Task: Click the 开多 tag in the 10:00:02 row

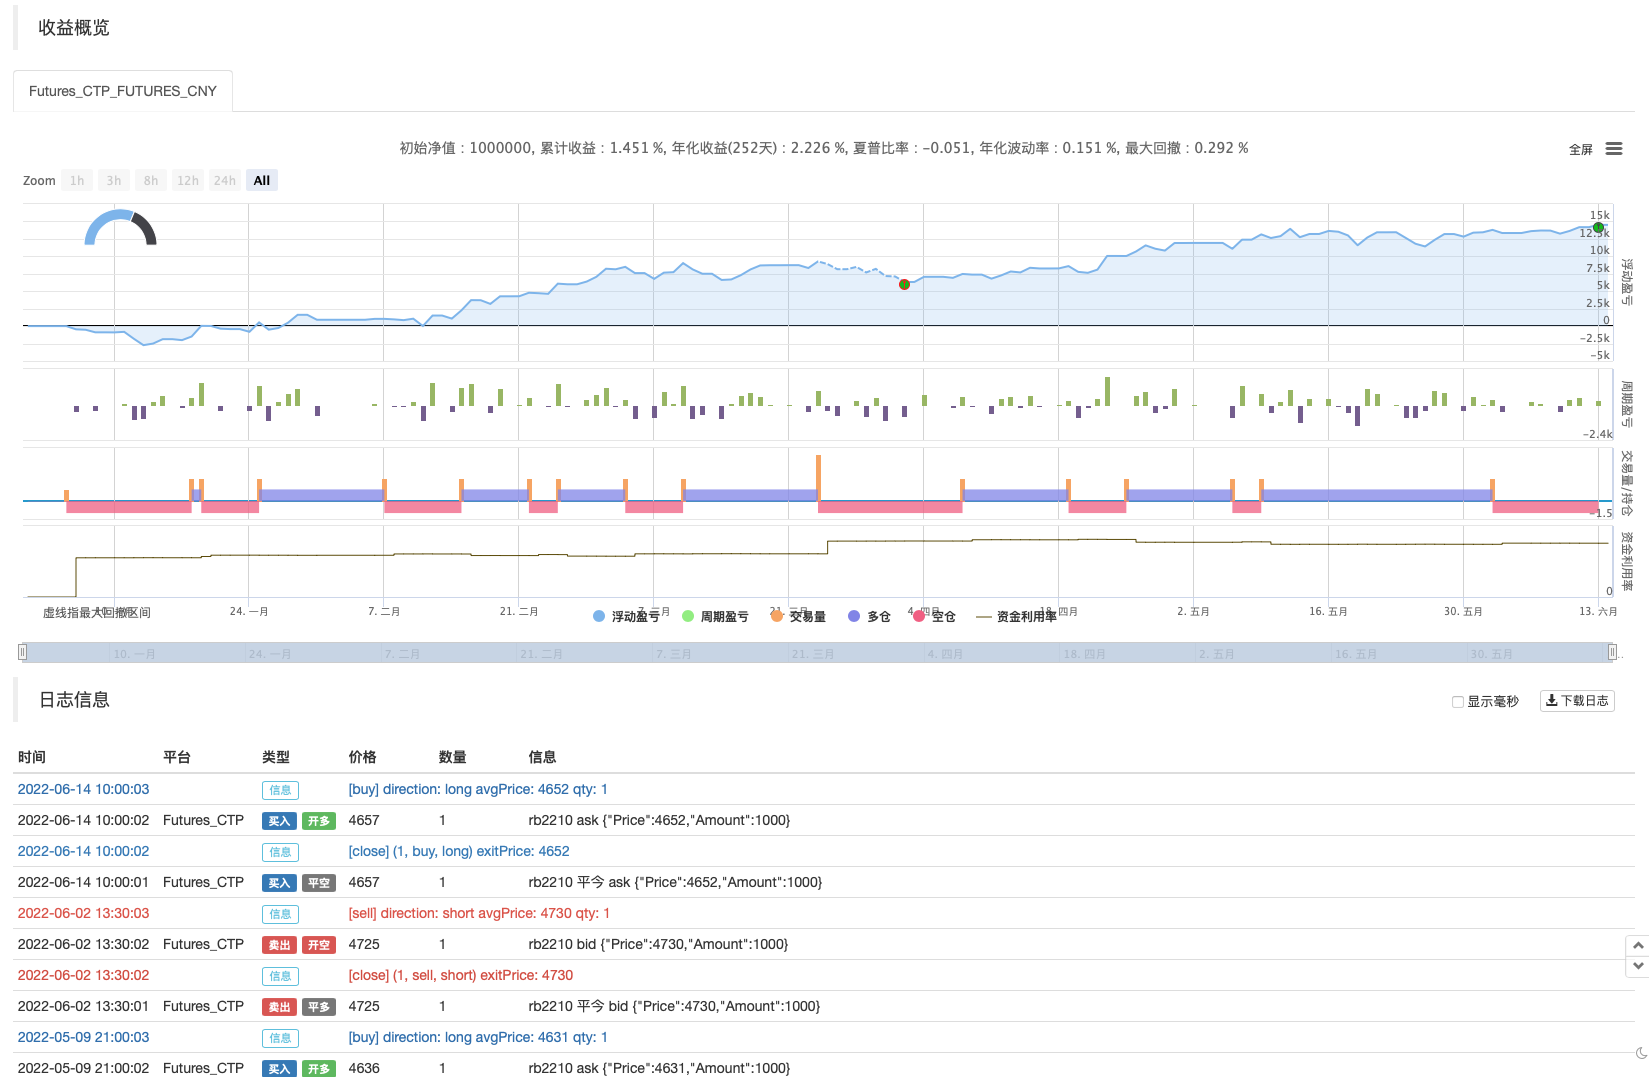Action: click(x=319, y=821)
